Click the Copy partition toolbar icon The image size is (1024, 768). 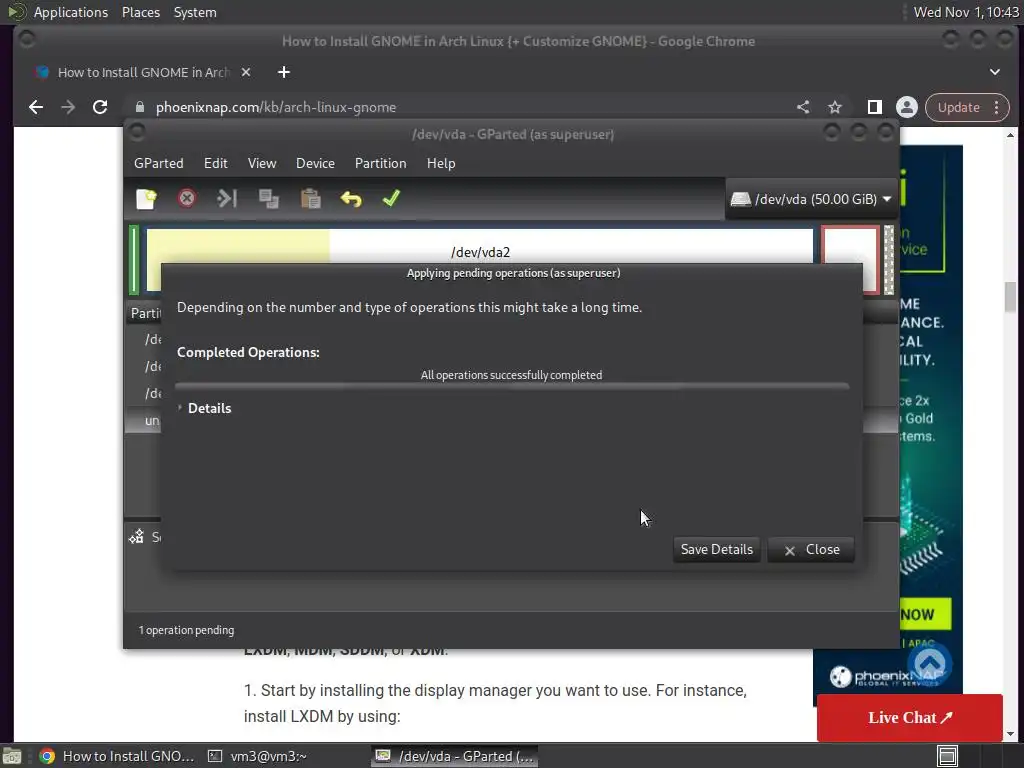click(x=268, y=199)
